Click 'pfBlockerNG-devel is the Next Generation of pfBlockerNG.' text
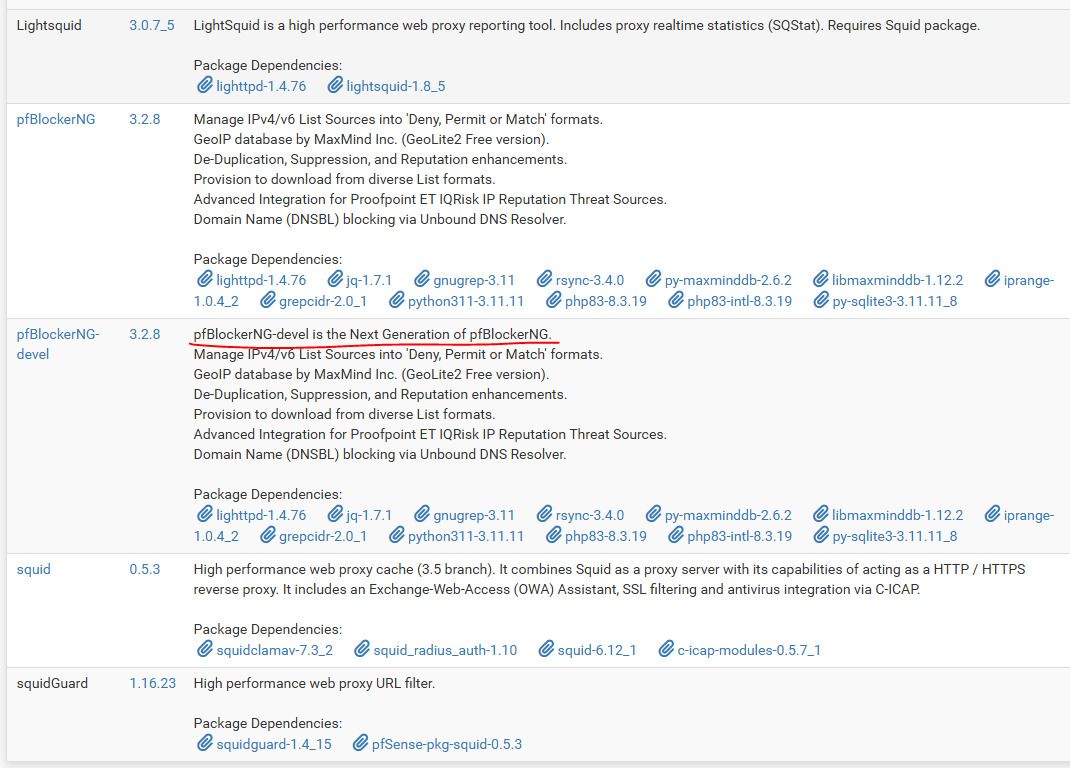 [373, 335]
